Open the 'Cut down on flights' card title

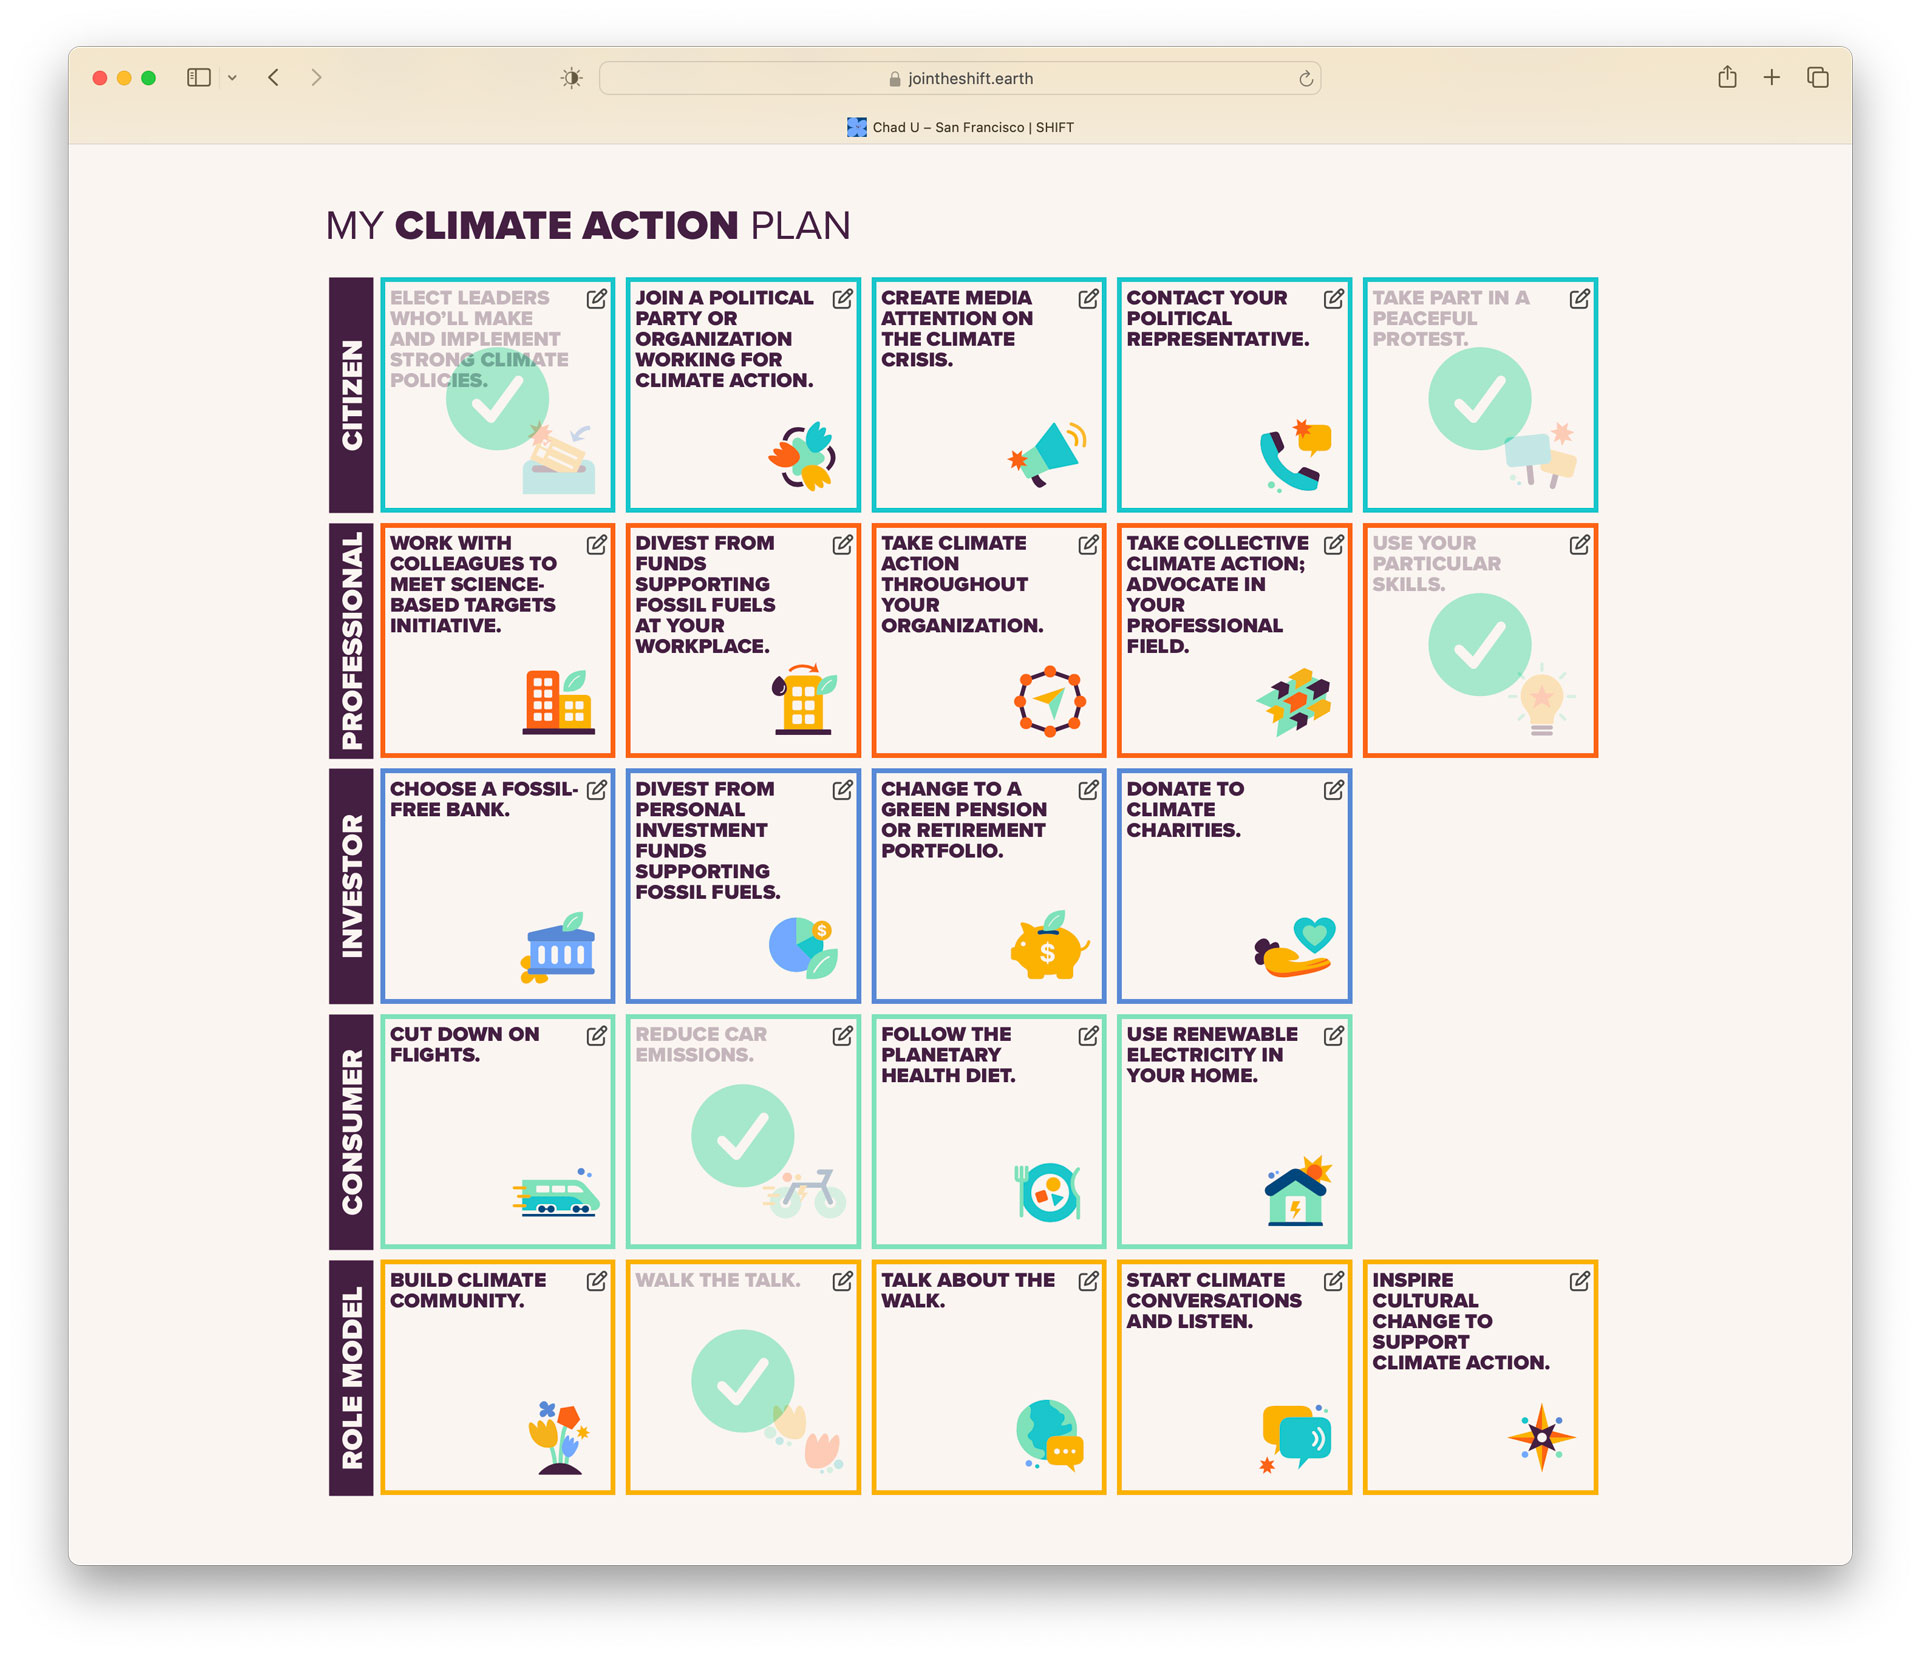[464, 1044]
